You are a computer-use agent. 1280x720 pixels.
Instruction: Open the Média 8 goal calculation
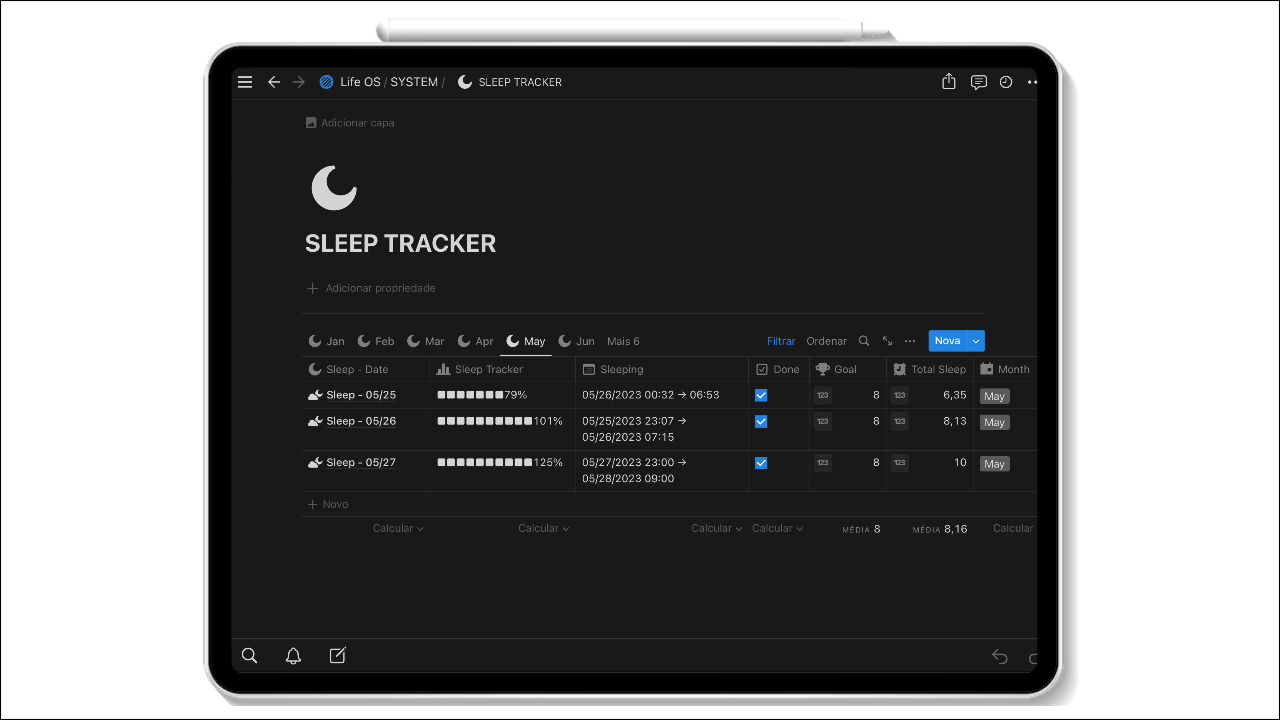coord(861,529)
